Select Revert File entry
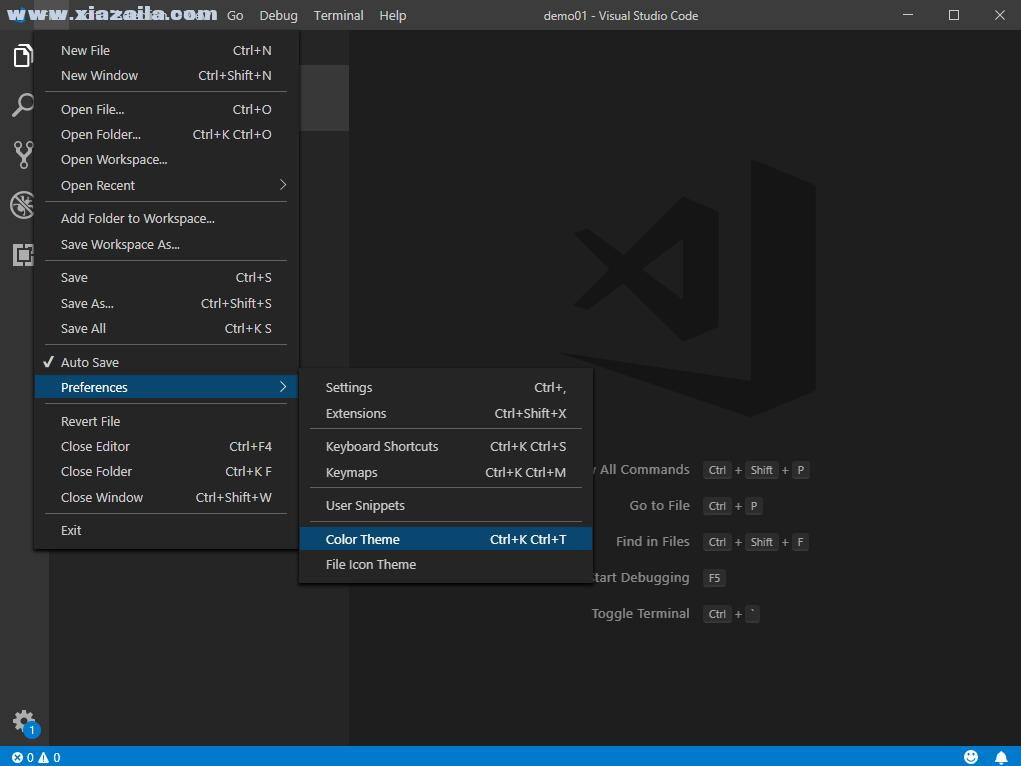The width and height of the screenshot is (1021, 766). point(166,421)
